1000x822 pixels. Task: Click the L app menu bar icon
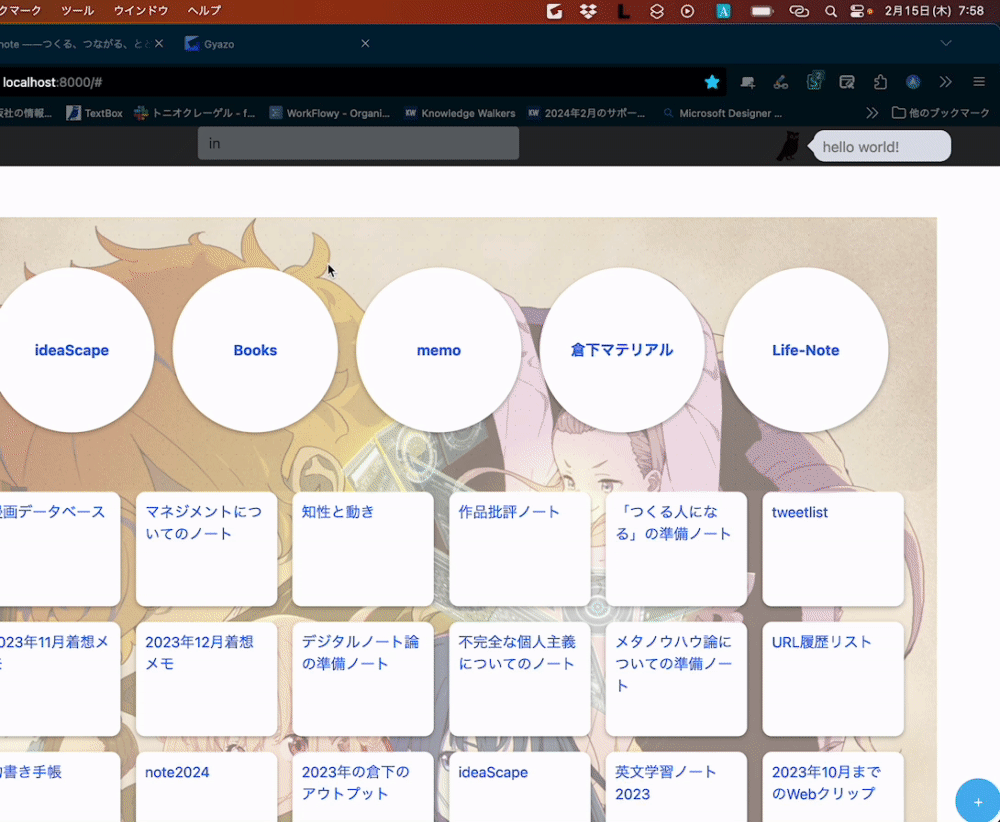[623, 11]
